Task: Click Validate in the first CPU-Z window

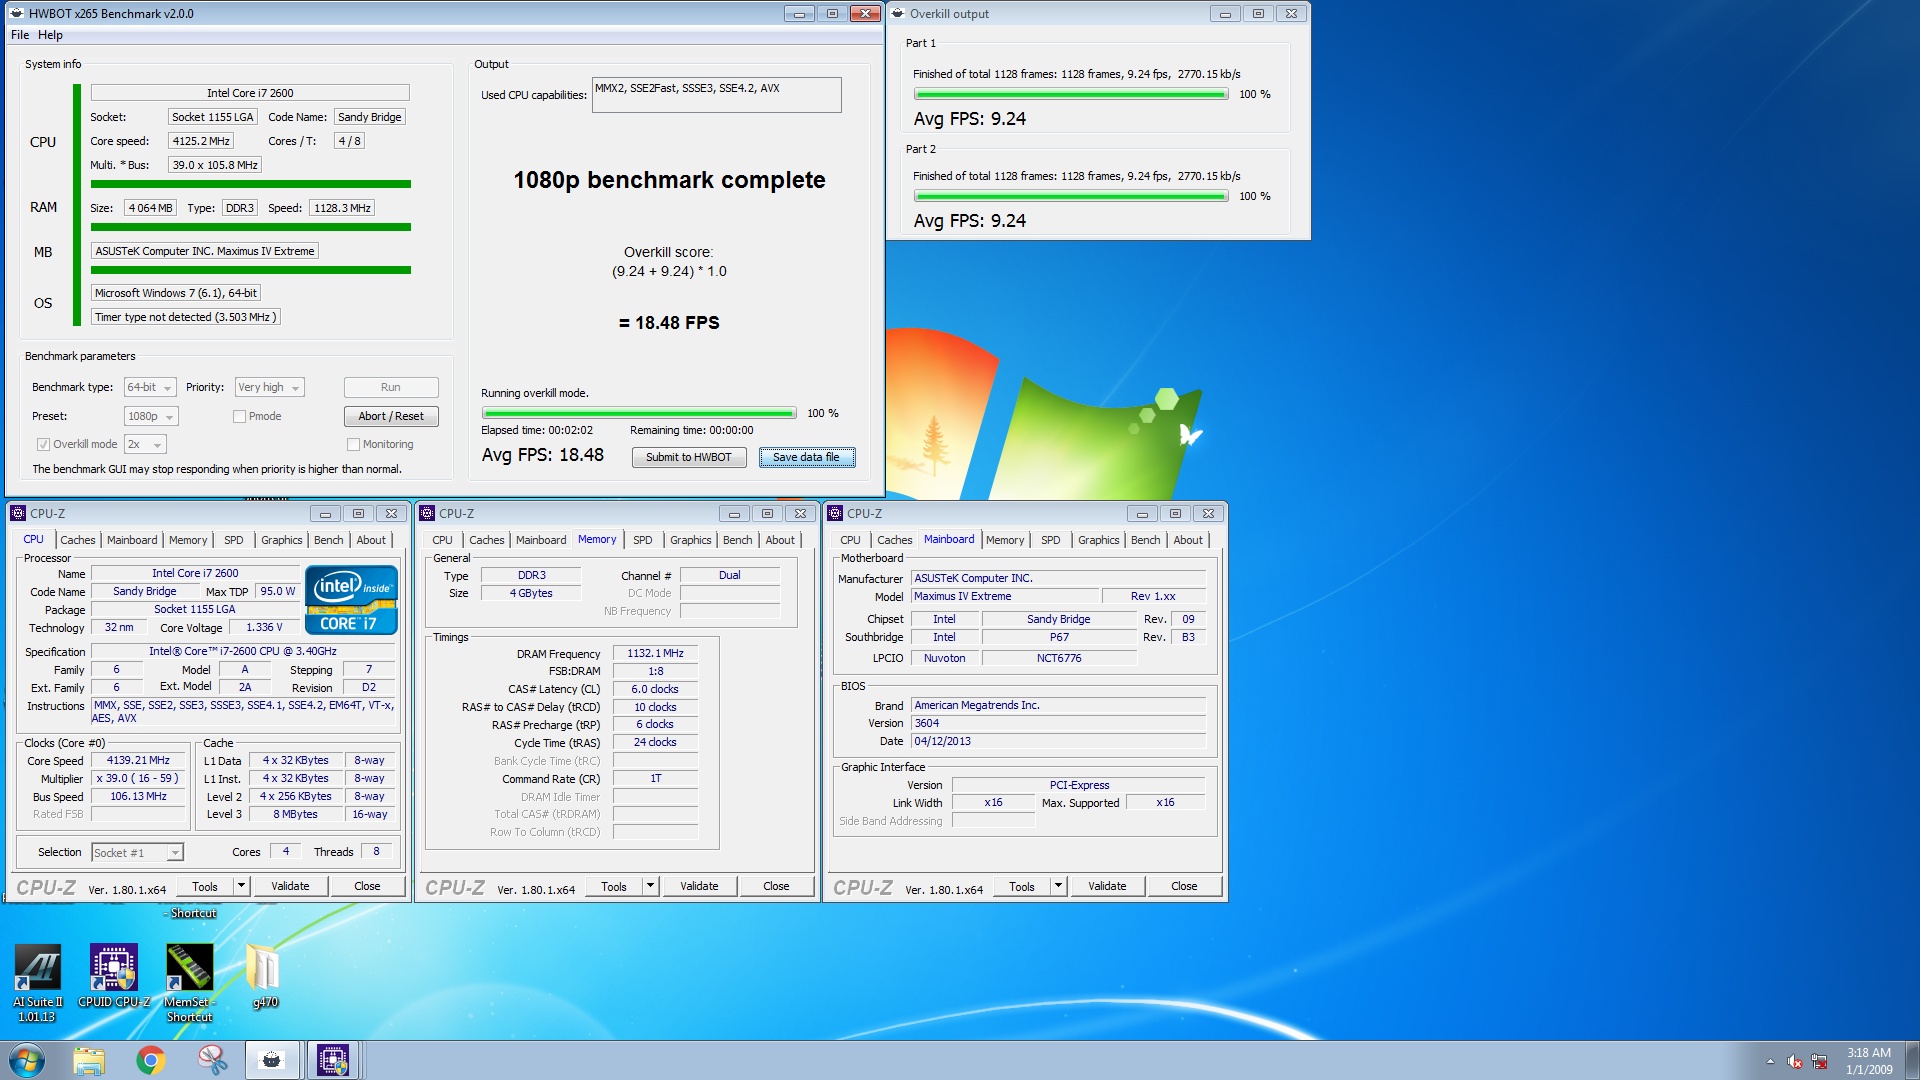Action: coord(290,886)
